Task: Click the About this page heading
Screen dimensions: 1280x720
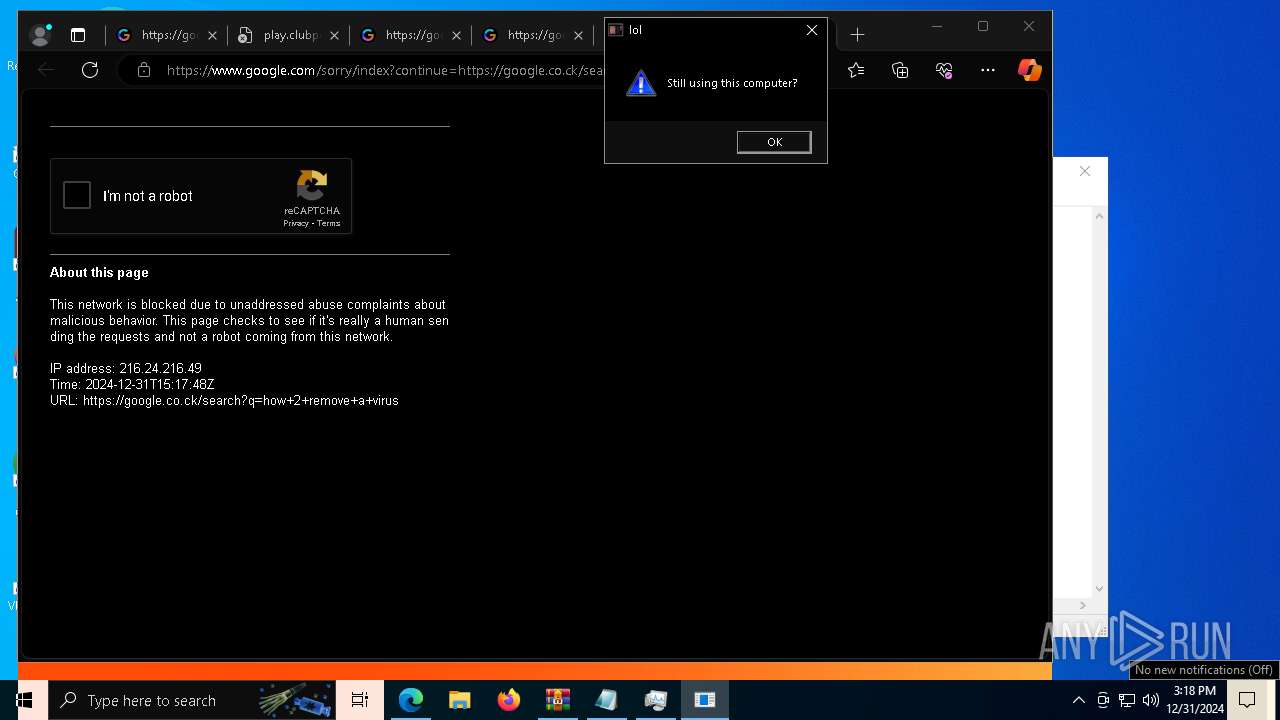Action: coord(99,272)
